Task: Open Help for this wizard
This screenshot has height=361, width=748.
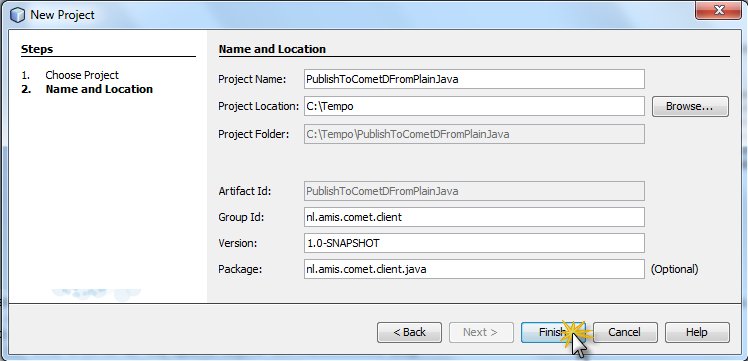Action: tap(697, 332)
